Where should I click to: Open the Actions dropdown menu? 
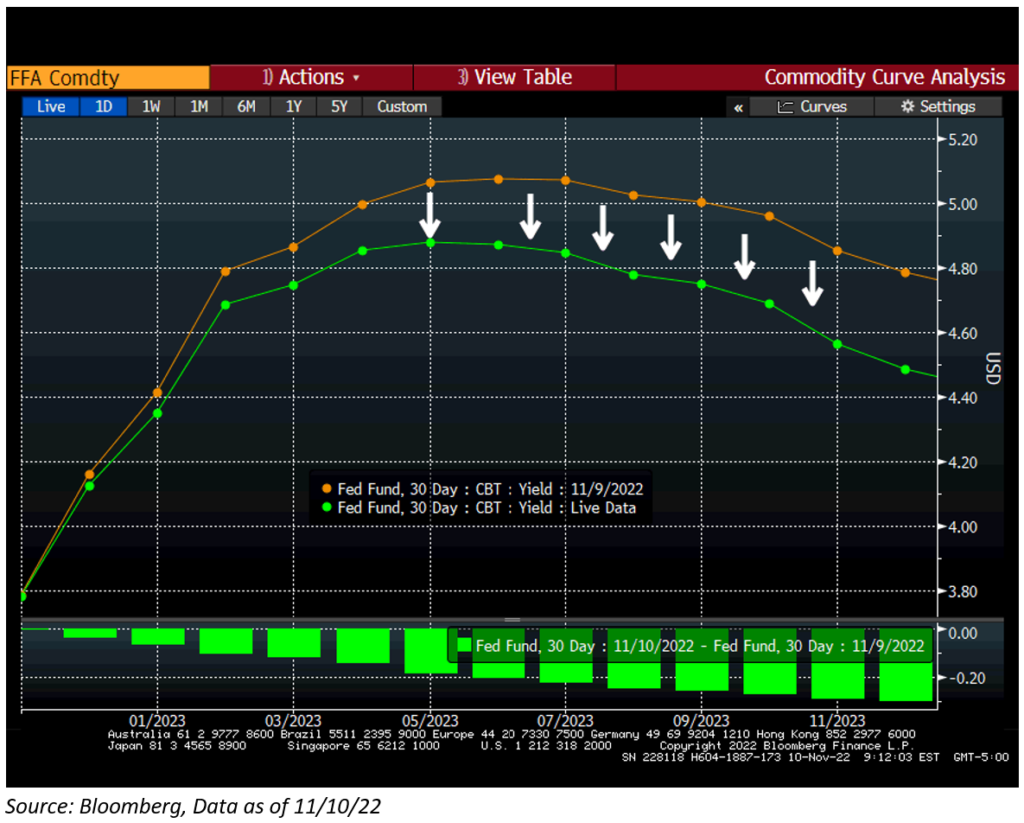310,77
